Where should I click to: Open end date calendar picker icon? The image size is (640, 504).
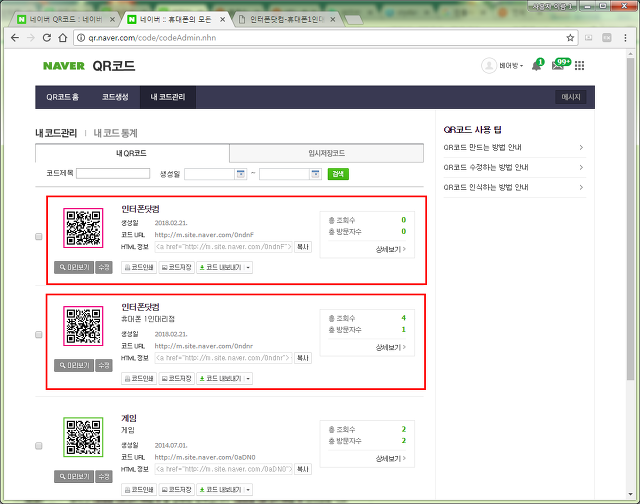click(315, 174)
